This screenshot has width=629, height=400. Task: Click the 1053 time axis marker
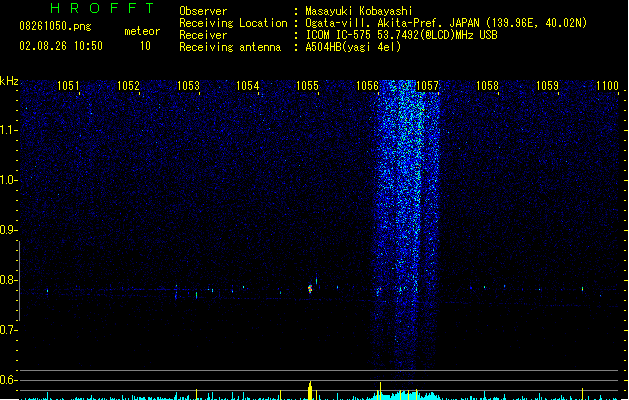point(188,86)
